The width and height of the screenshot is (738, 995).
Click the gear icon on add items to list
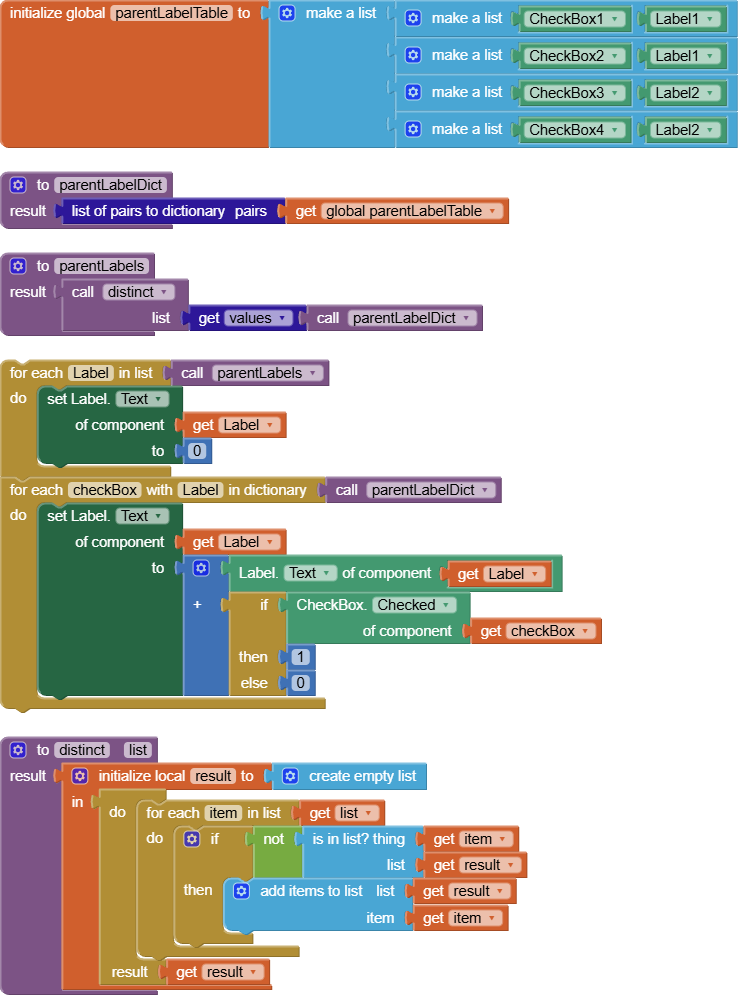pos(241,891)
